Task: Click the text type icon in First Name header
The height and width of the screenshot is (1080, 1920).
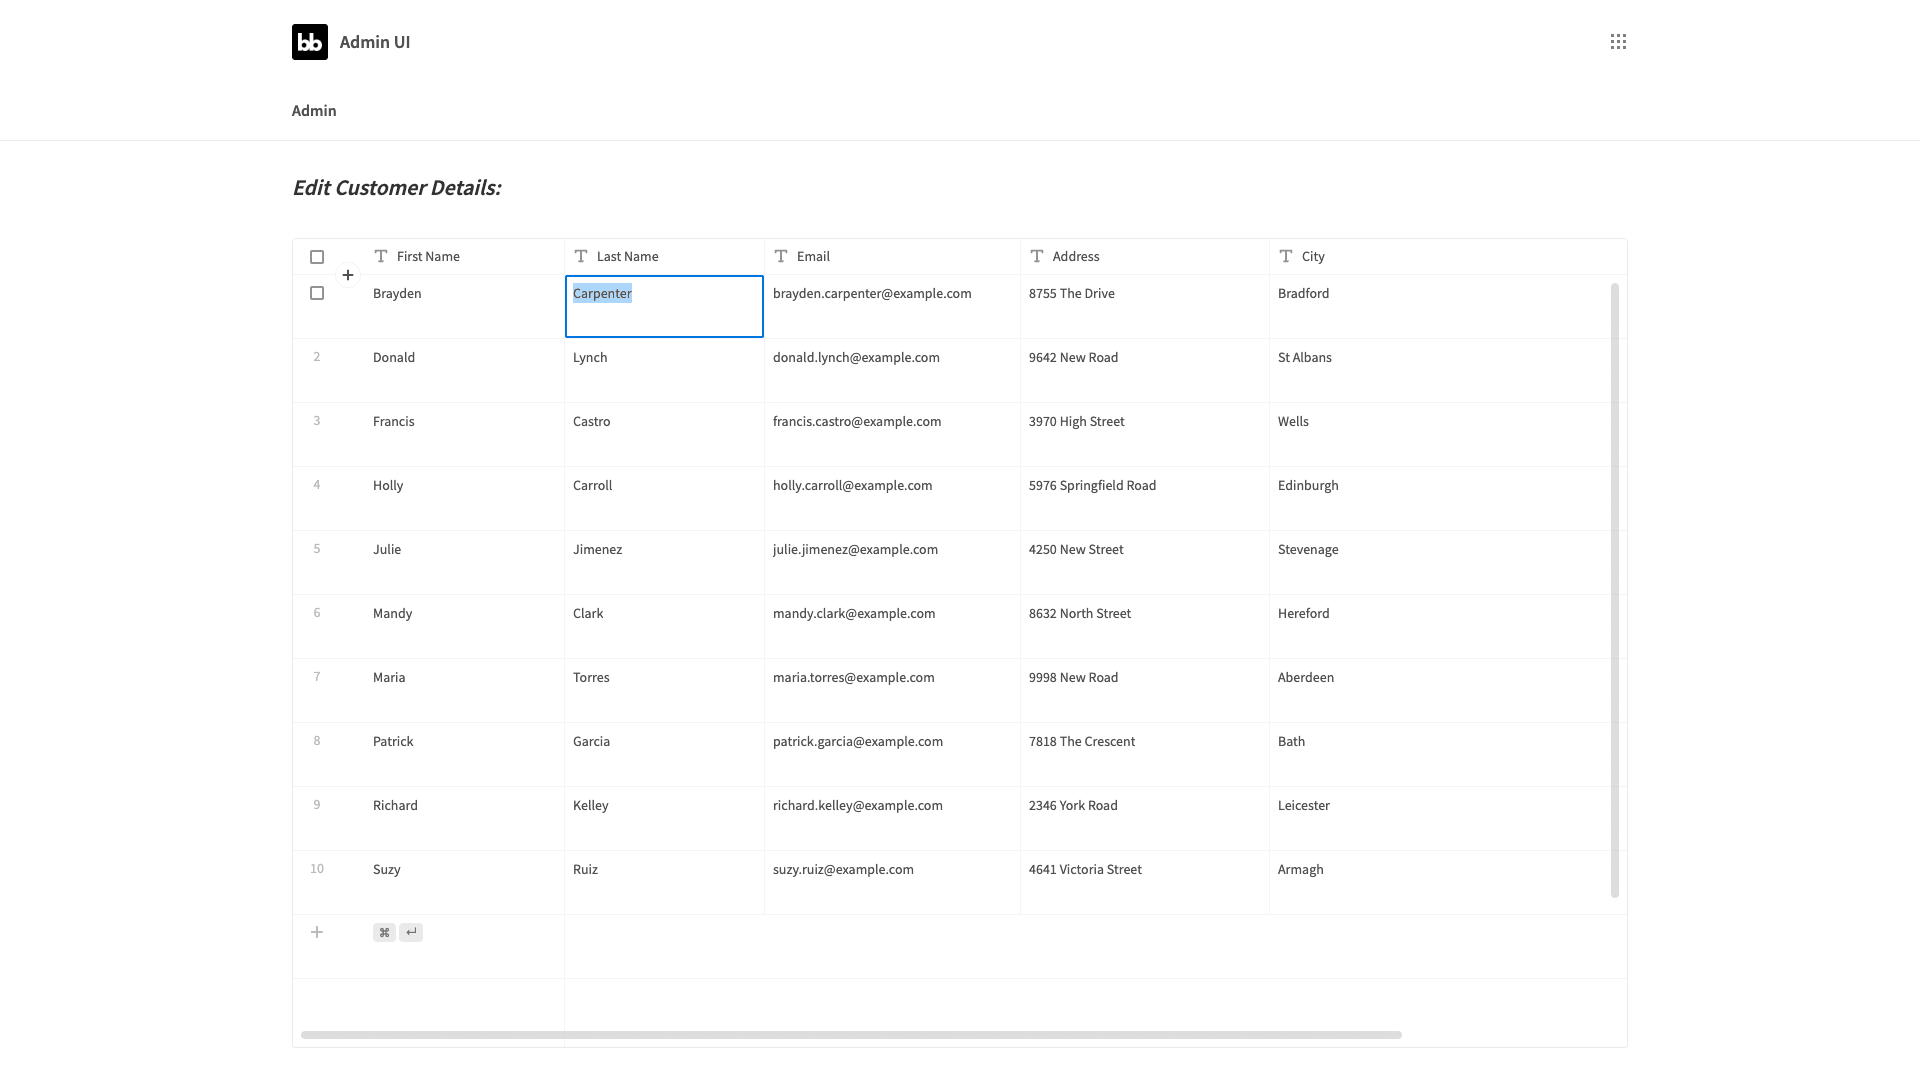Action: [381, 256]
